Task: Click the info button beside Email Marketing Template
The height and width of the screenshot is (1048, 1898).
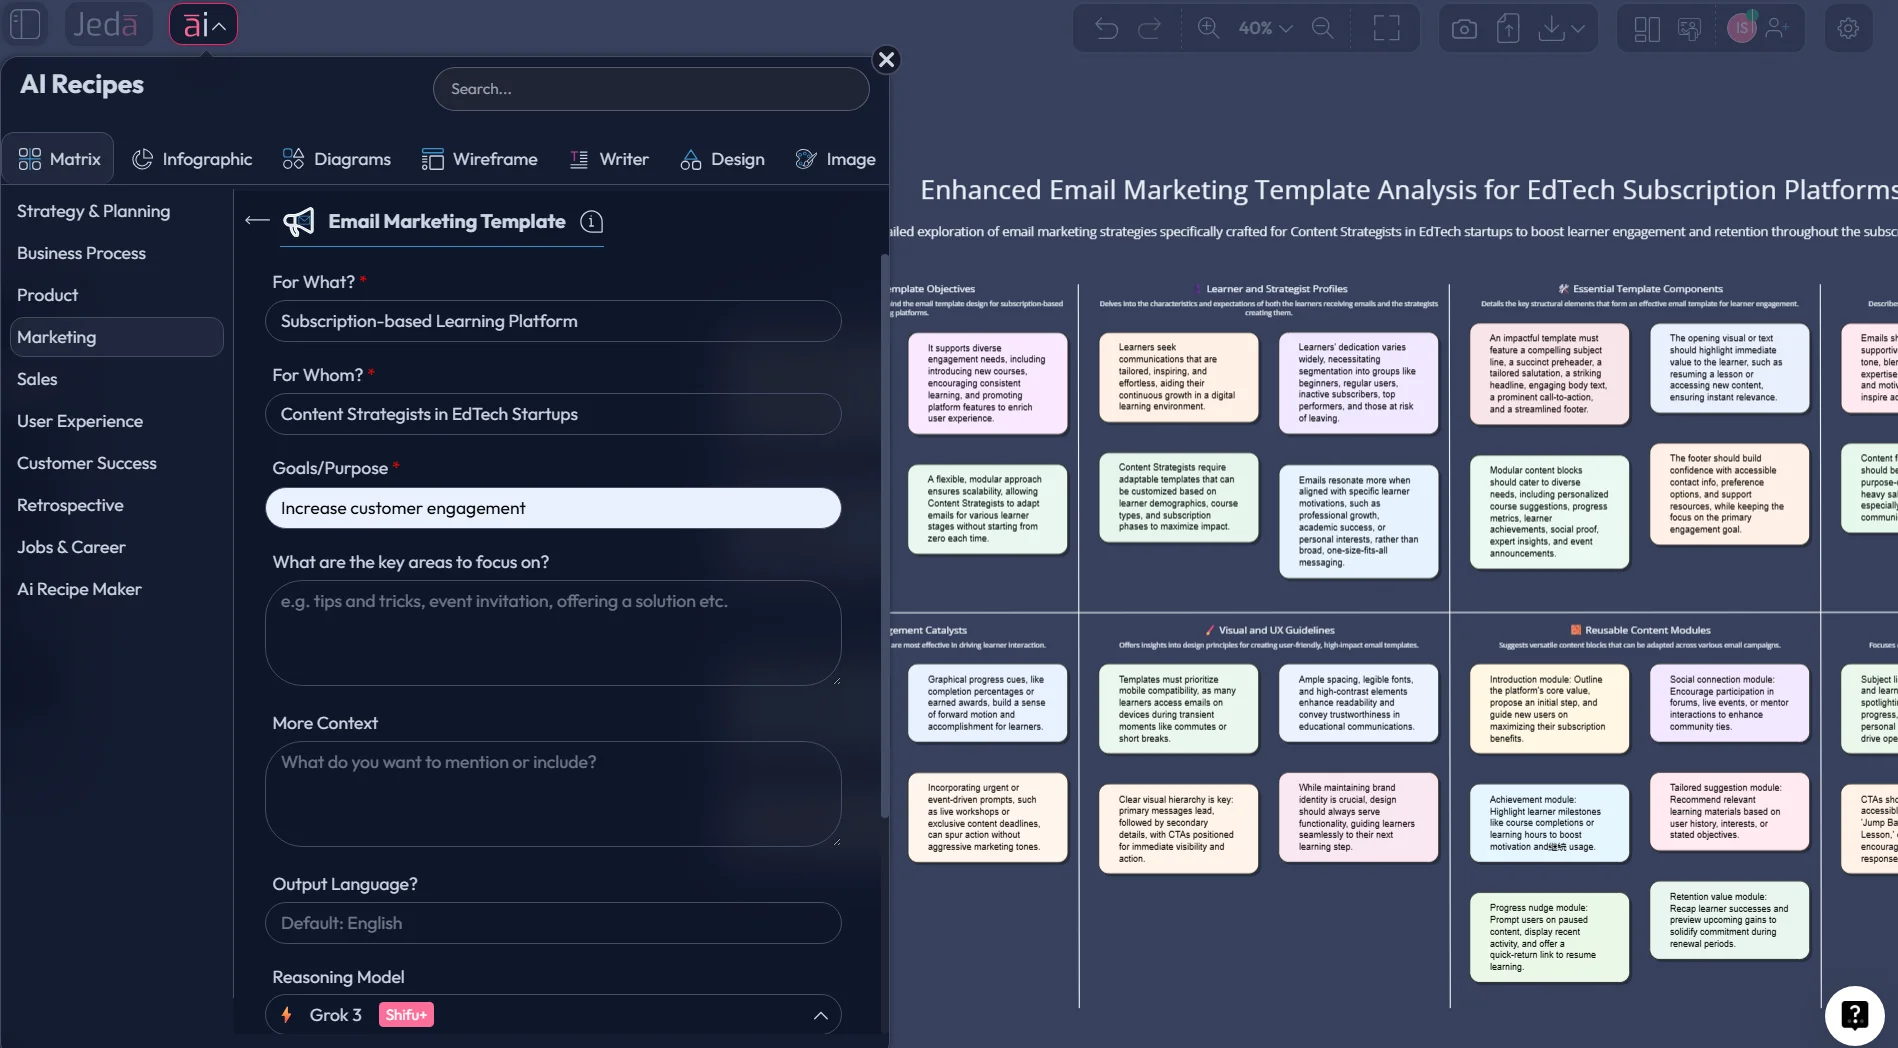Action: tap(592, 223)
